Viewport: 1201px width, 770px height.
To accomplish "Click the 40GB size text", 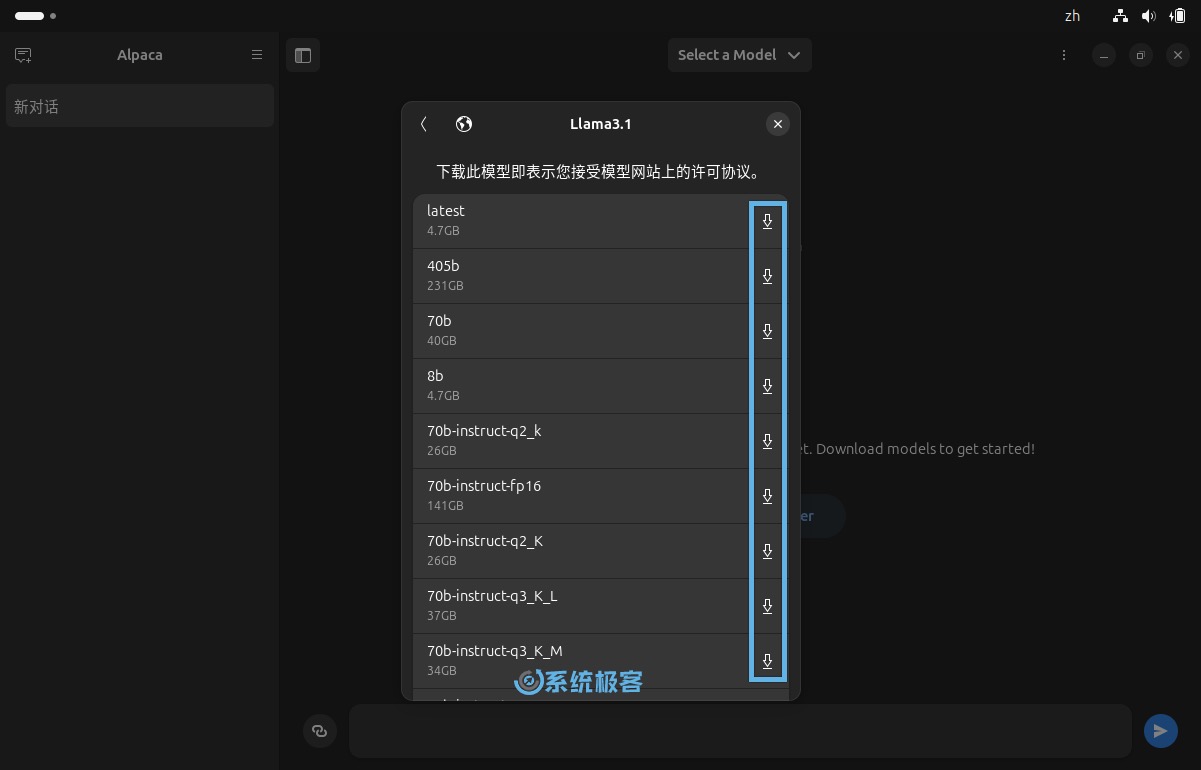I will coord(442,341).
